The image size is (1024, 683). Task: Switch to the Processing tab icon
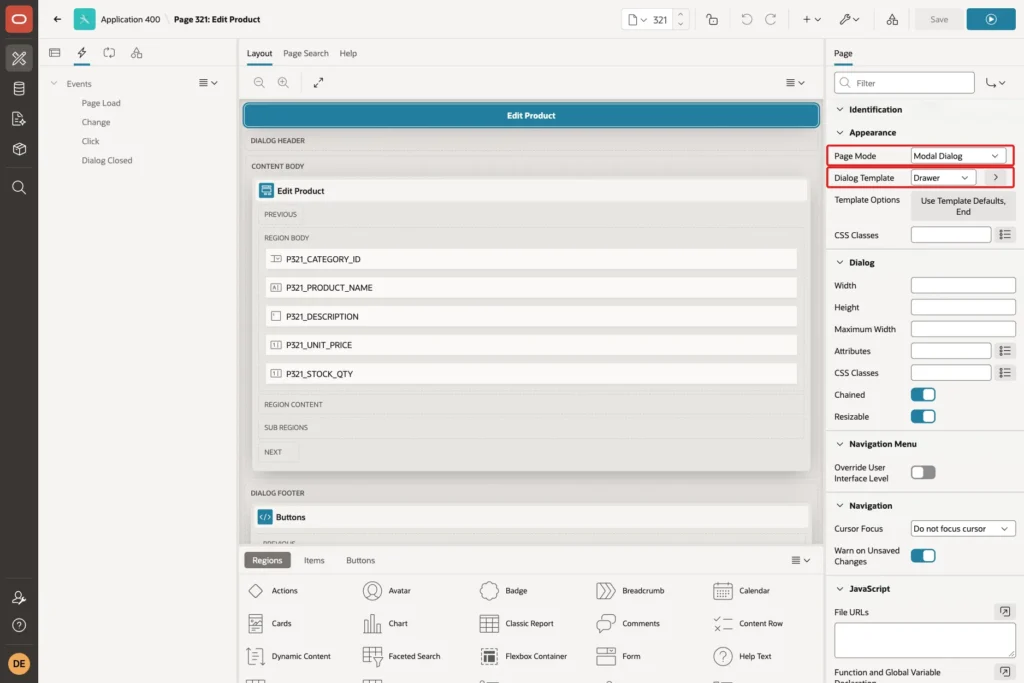tap(109, 53)
